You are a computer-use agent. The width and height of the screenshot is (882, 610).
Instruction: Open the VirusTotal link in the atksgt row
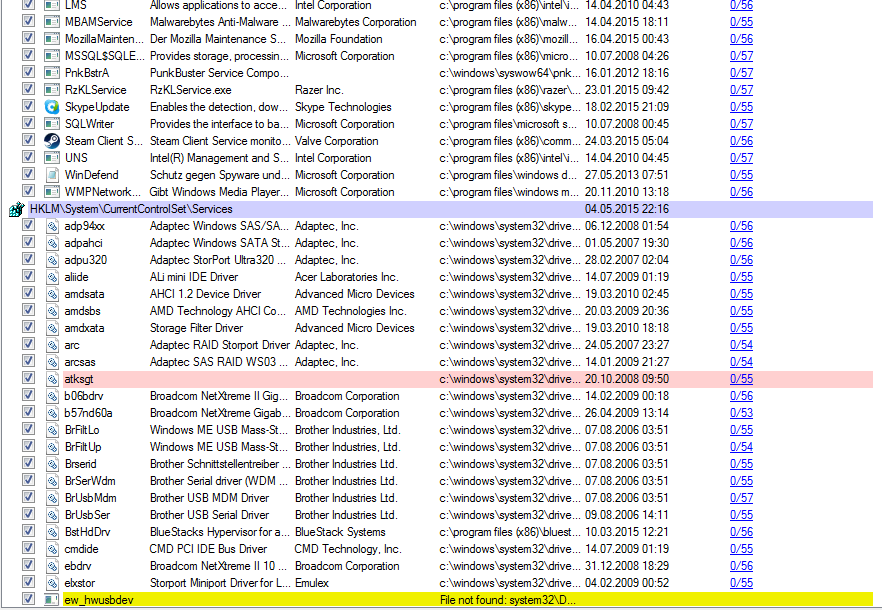(x=741, y=379)
